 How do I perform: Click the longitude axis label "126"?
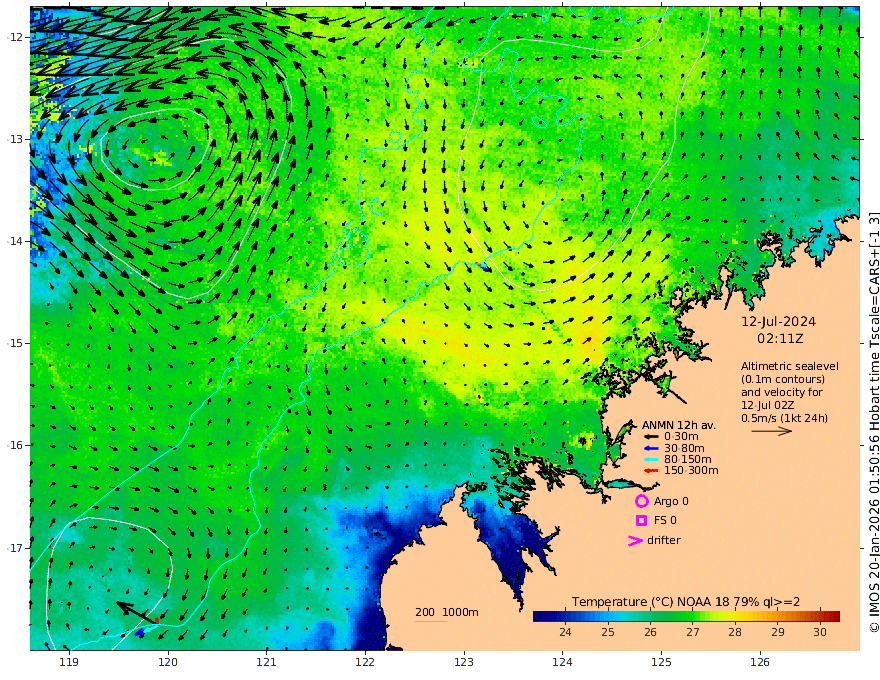[x=760, y=663]
